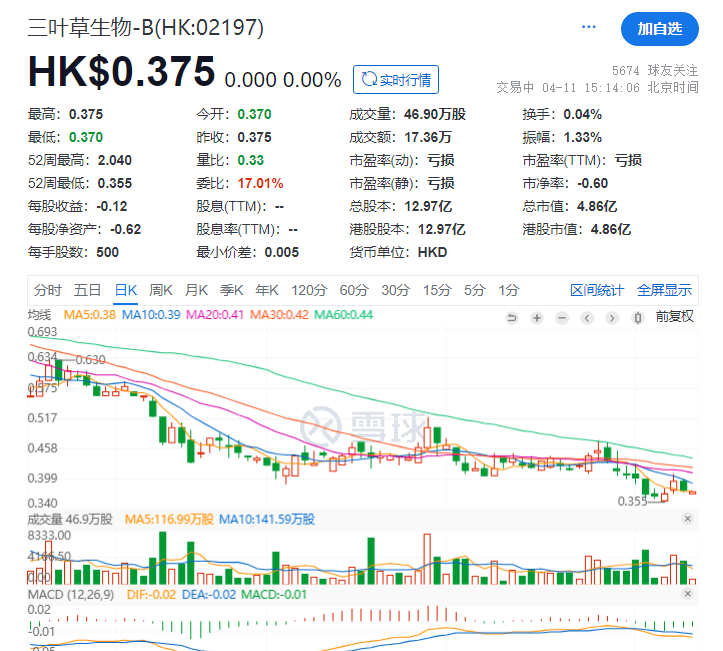This screenshot has height=651, width=723.
Task: Click the 总市值 value 4.86亿
Action: point(597,207)
